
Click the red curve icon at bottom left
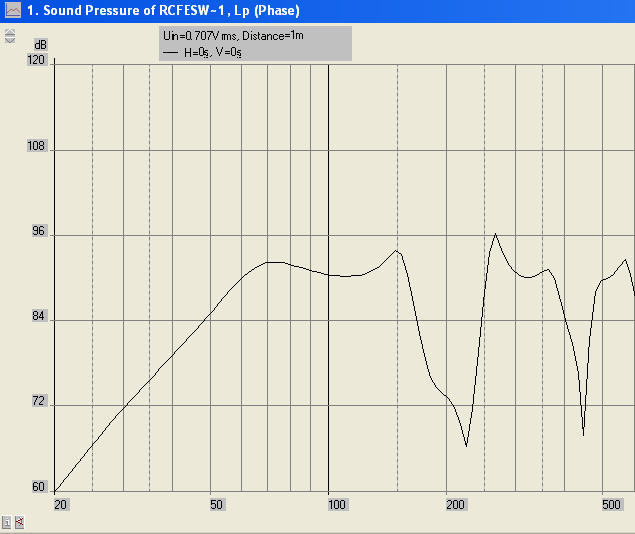[19, 522]
